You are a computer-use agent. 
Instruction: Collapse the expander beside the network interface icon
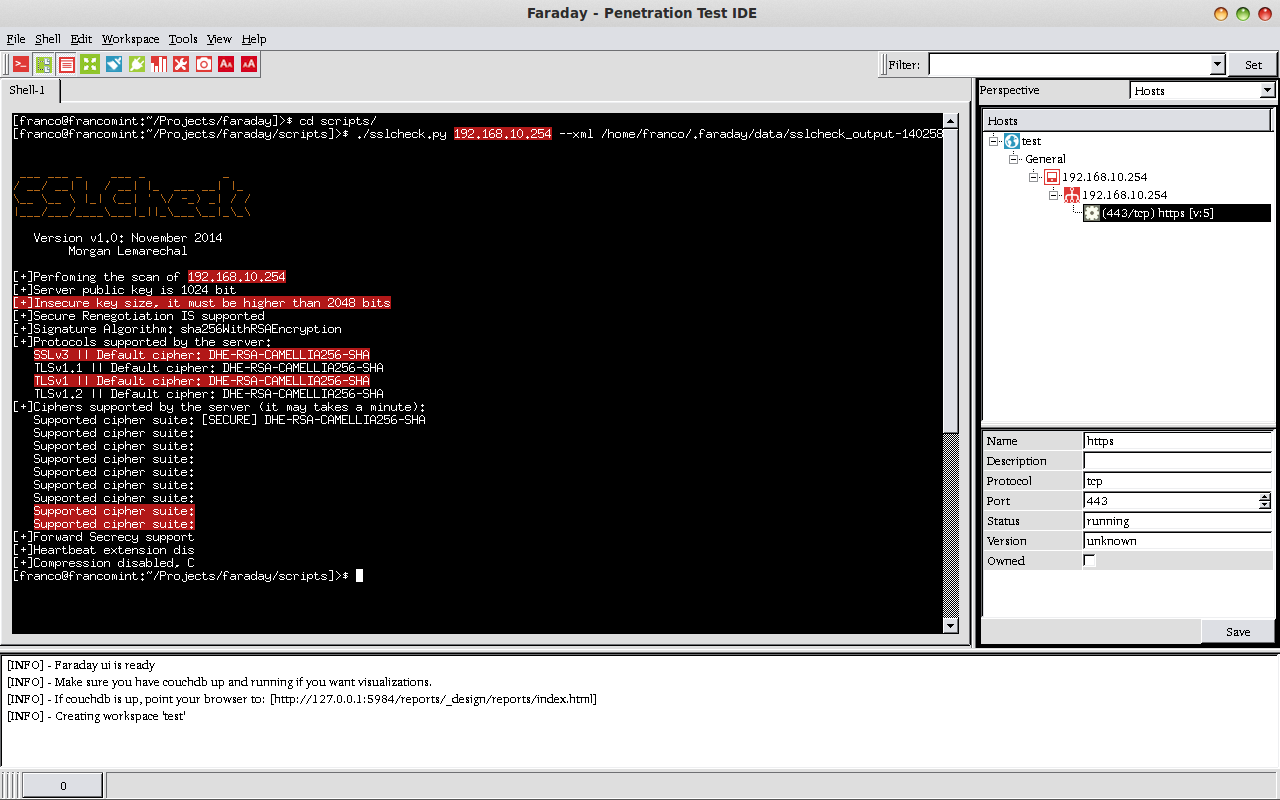tap(1053, 195)
